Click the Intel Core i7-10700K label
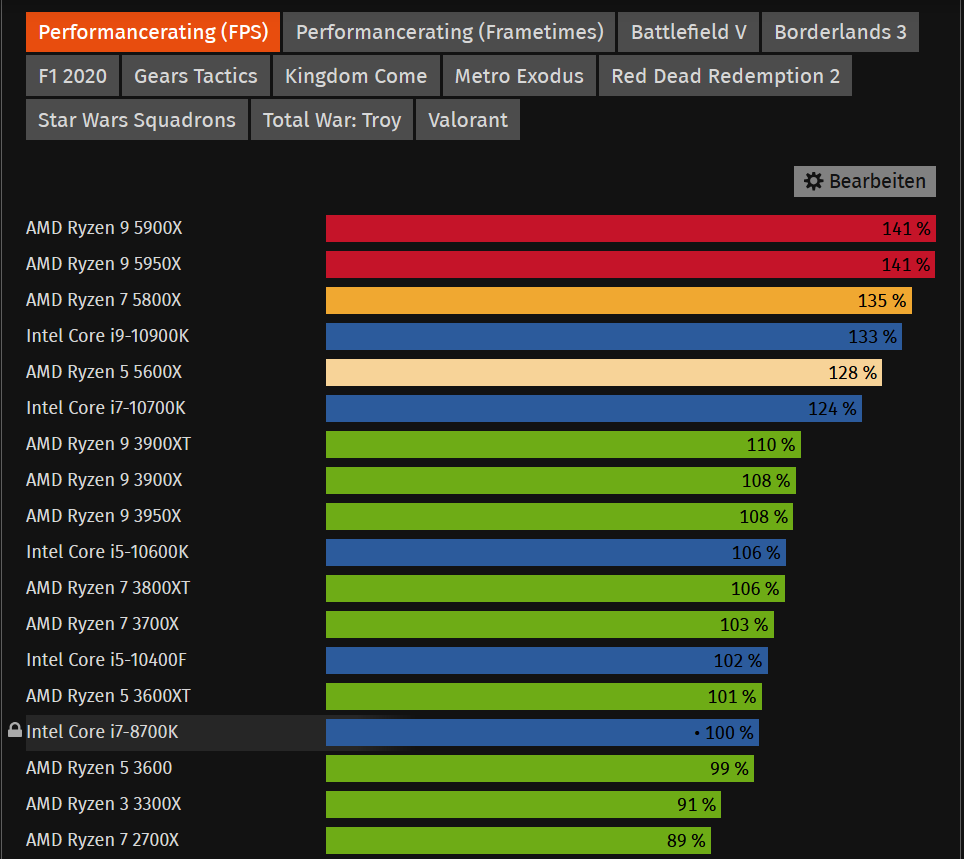The height and width of the screenshot is (859, 964). tap(106, 408)
